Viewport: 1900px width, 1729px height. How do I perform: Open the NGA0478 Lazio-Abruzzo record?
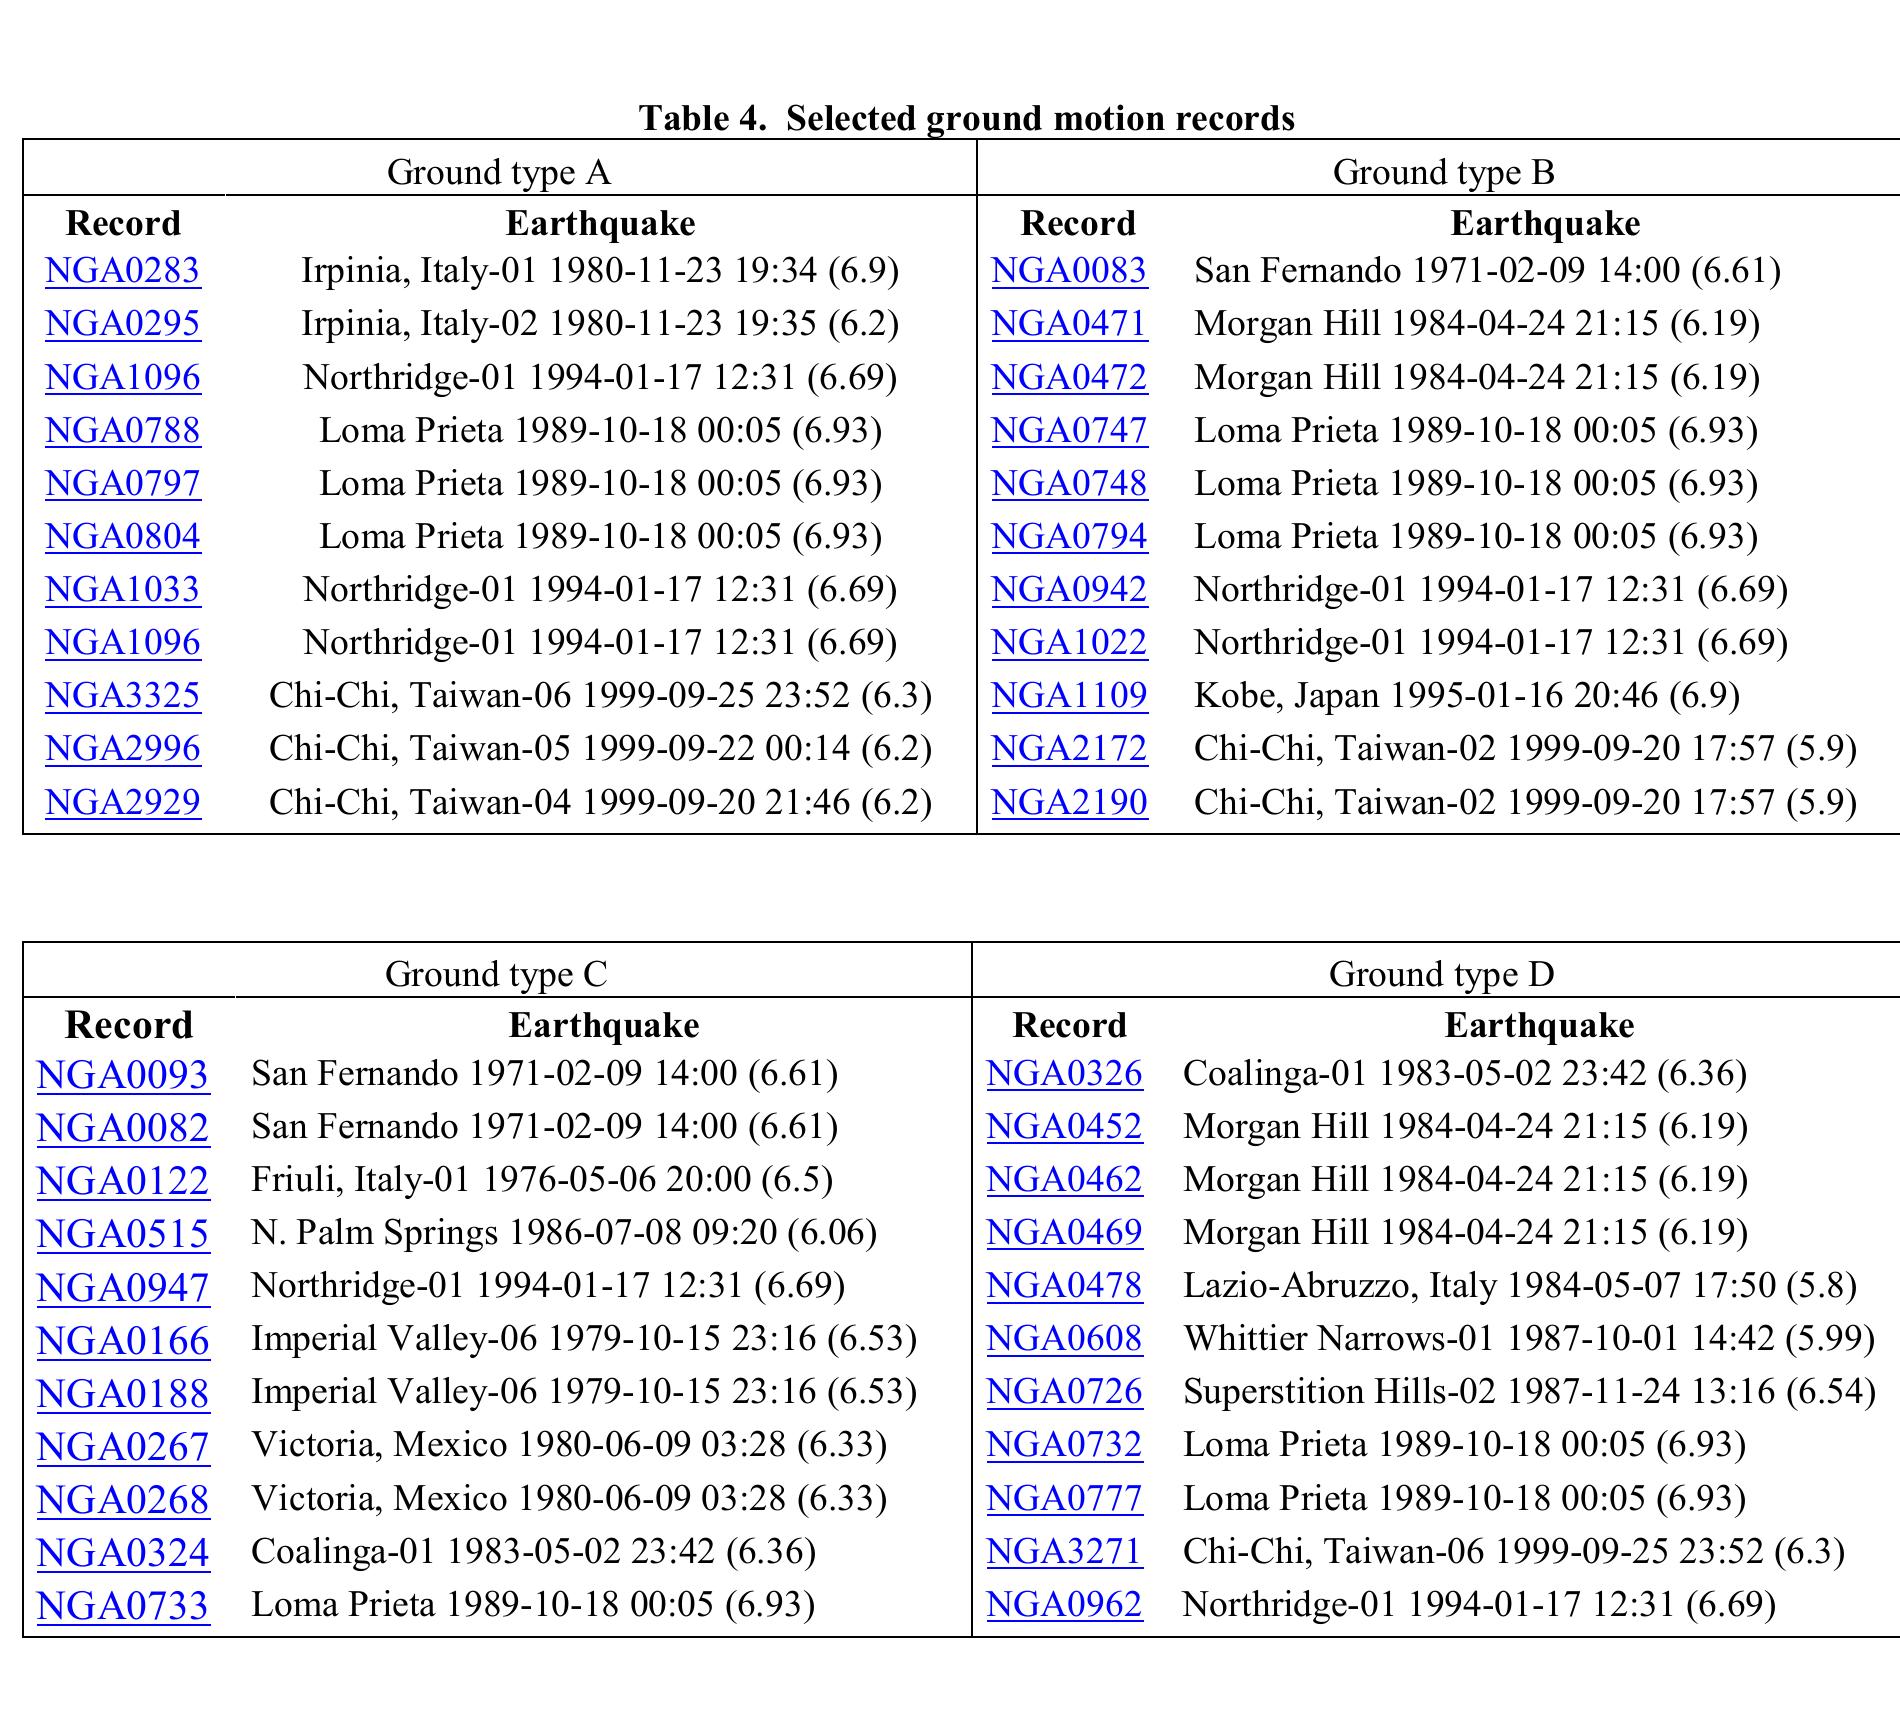click(1064, 1285)
